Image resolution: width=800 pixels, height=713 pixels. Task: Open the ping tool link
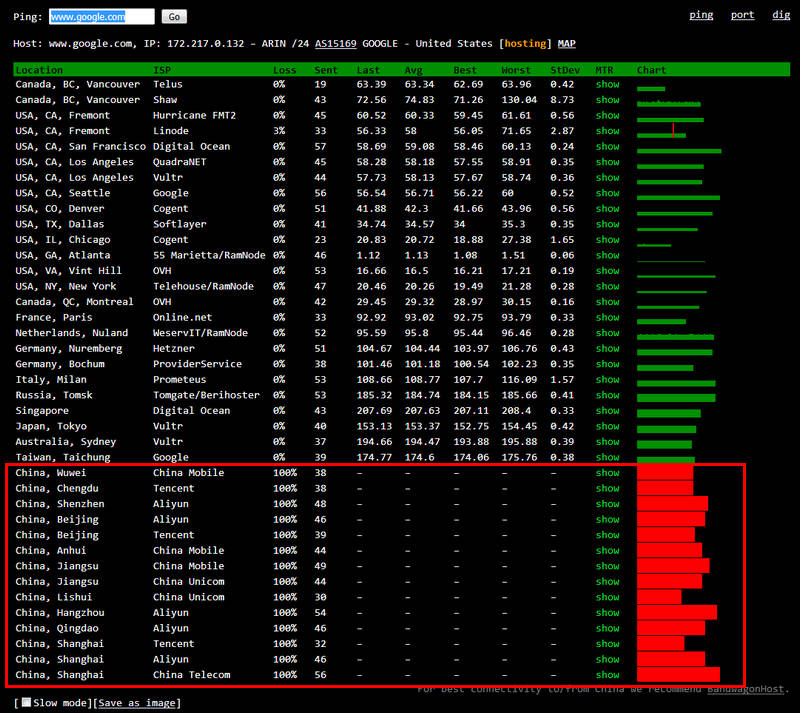tap(701, 15)
